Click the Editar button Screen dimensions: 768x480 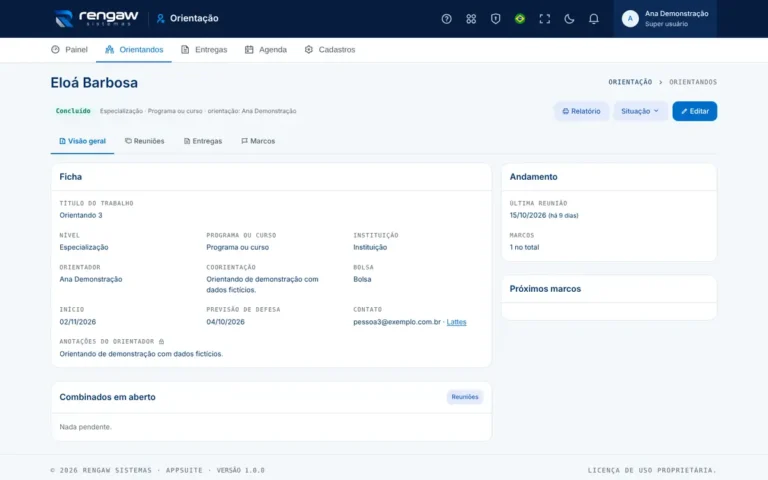695,111
